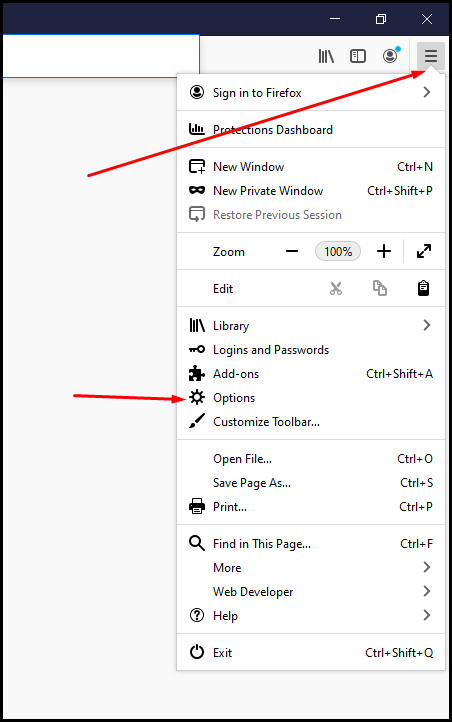Image resolution: width=452 pixels, height=722 pixels.
Task: Reset zoom via the 100% indicator
Action: (338, 251)
